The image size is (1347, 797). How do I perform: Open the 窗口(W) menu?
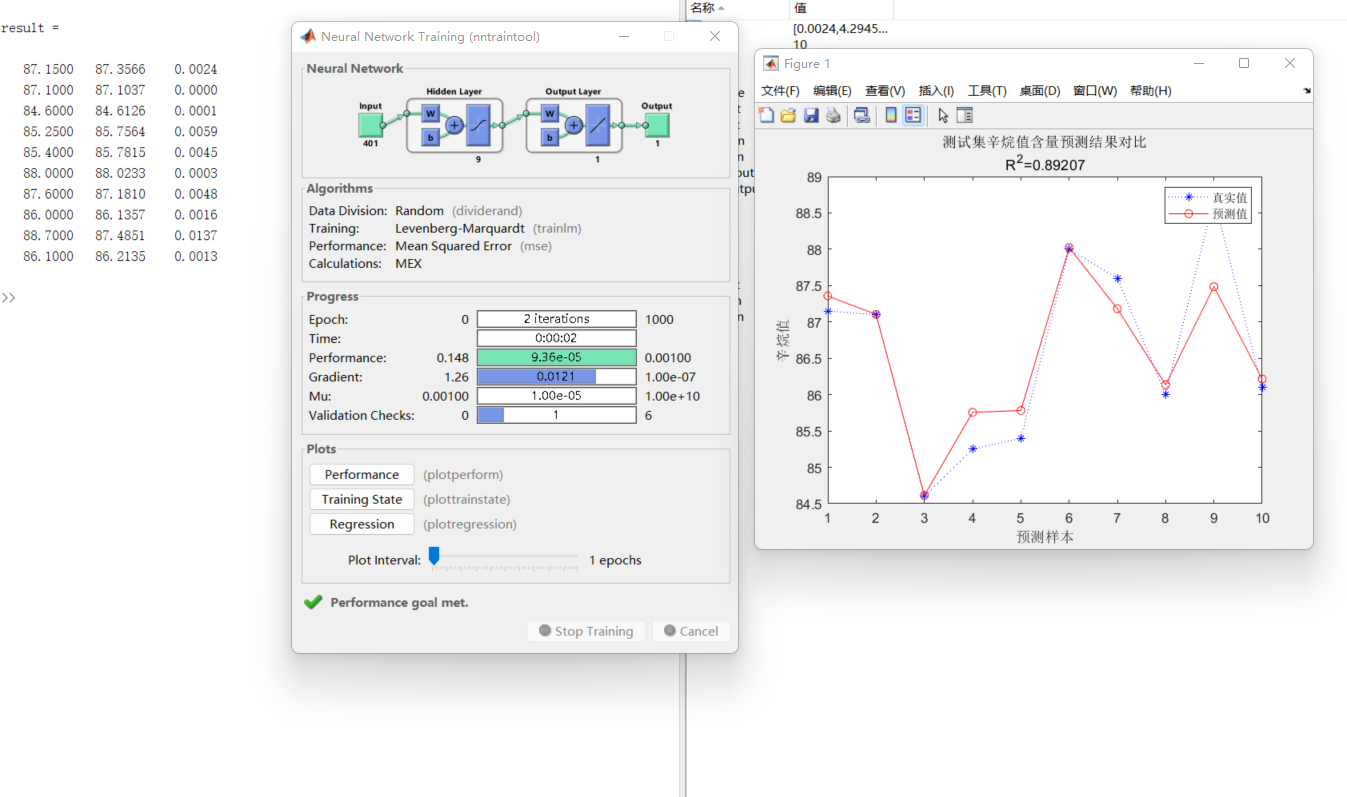(x=1095, y=91)
